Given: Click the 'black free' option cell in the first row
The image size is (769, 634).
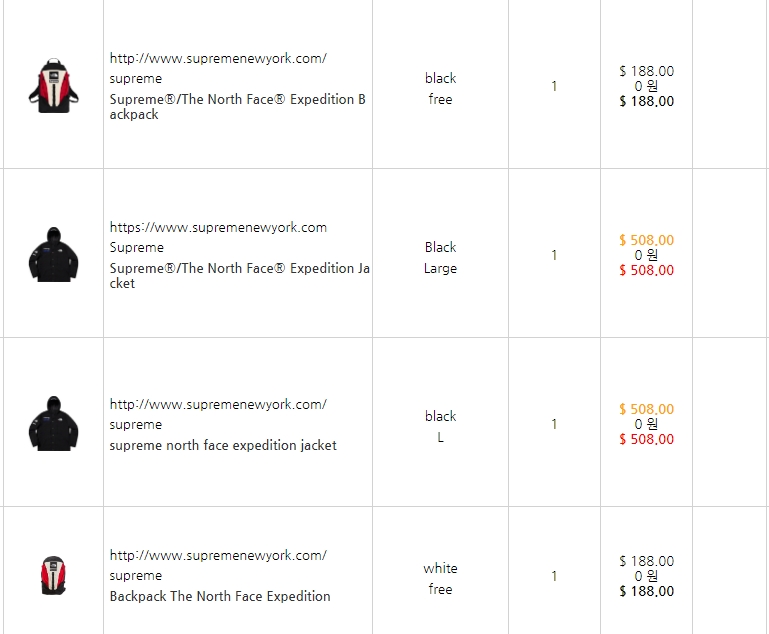Looking at the screenshot, I should 440,89.
